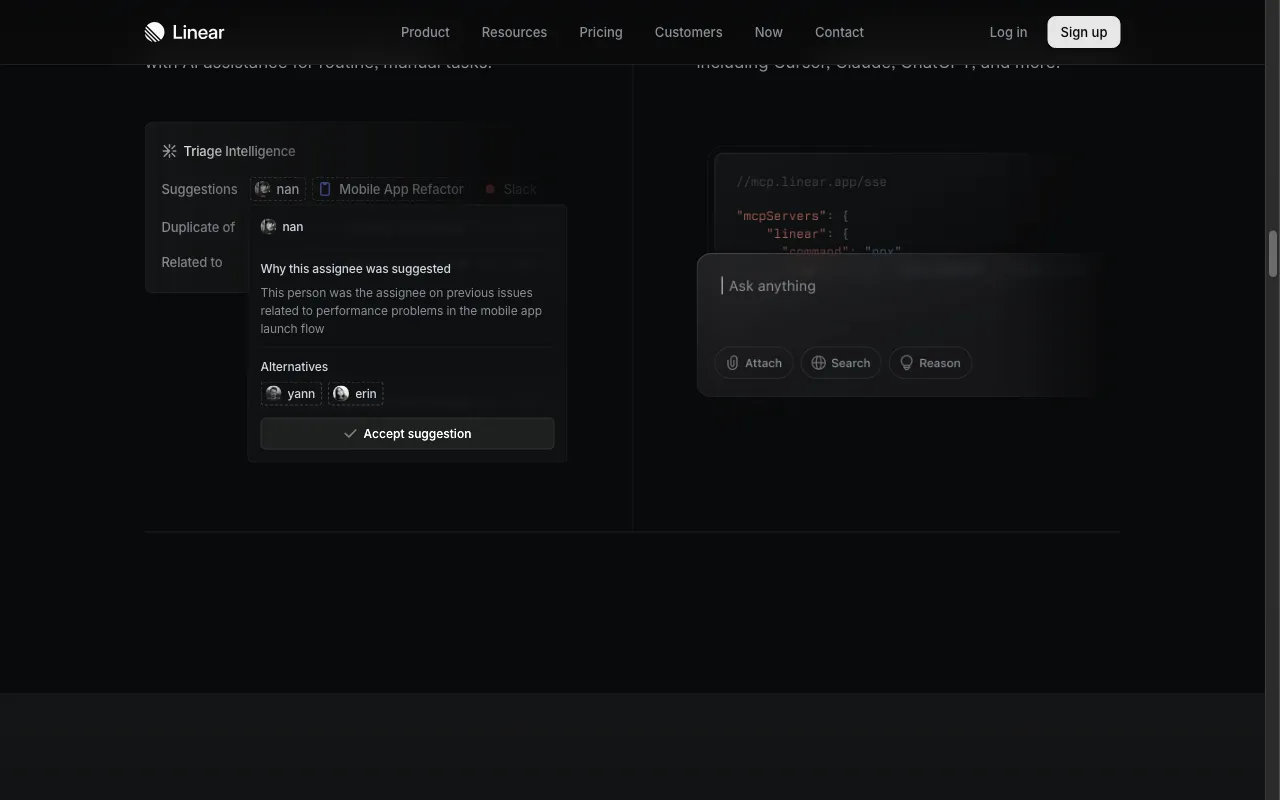1280x800 pixels.
Task: Open the Resources menu
Action: click(514, 32)
